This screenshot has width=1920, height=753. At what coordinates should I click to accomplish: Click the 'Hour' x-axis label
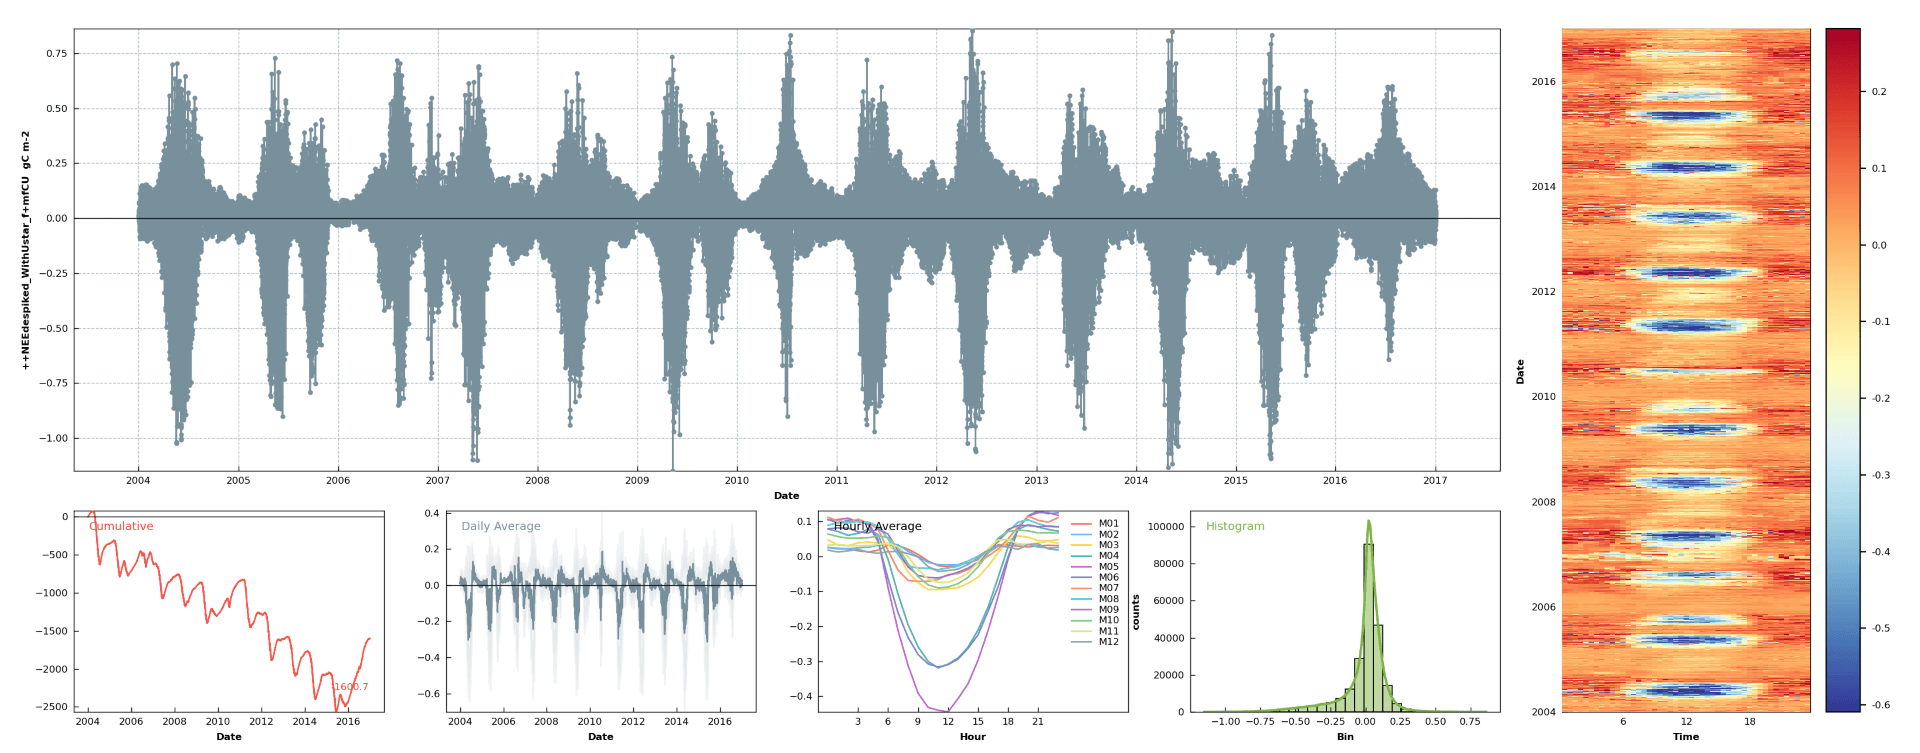pyautogui.click(x=972, y=737)
